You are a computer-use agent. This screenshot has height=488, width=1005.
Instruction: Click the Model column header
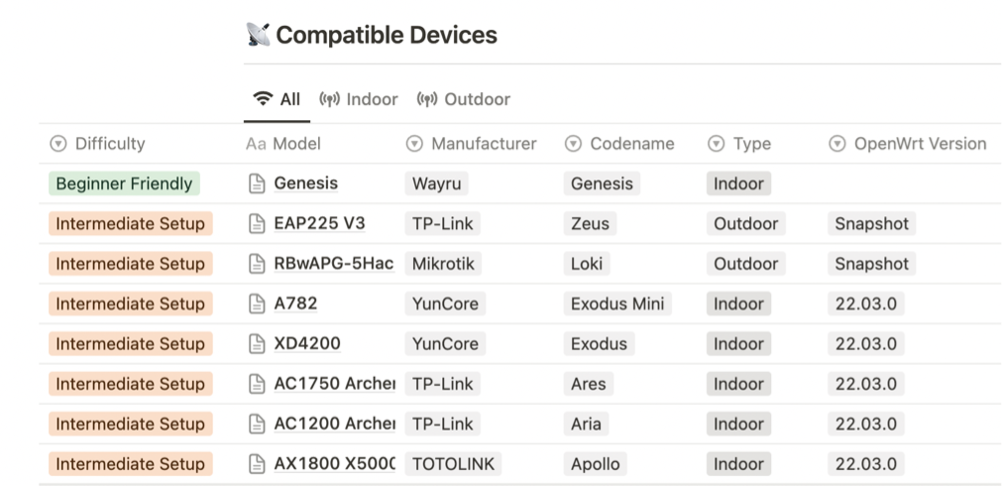tap(283, 144)
